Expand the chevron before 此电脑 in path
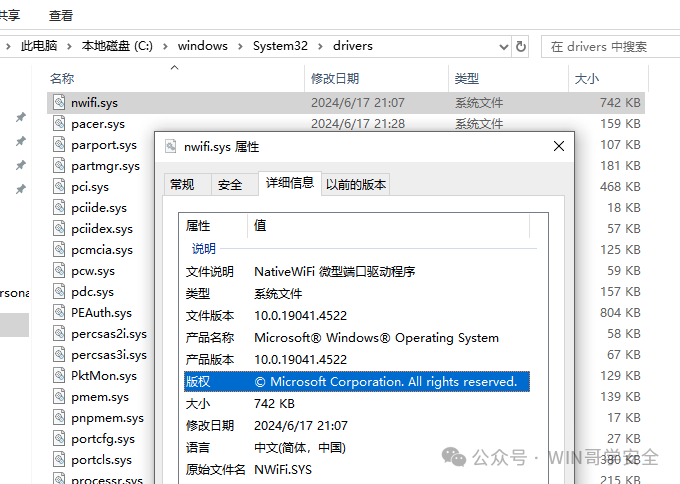This screenshot has height=484, width=680. pyautogui.click(x=8, y=46)
